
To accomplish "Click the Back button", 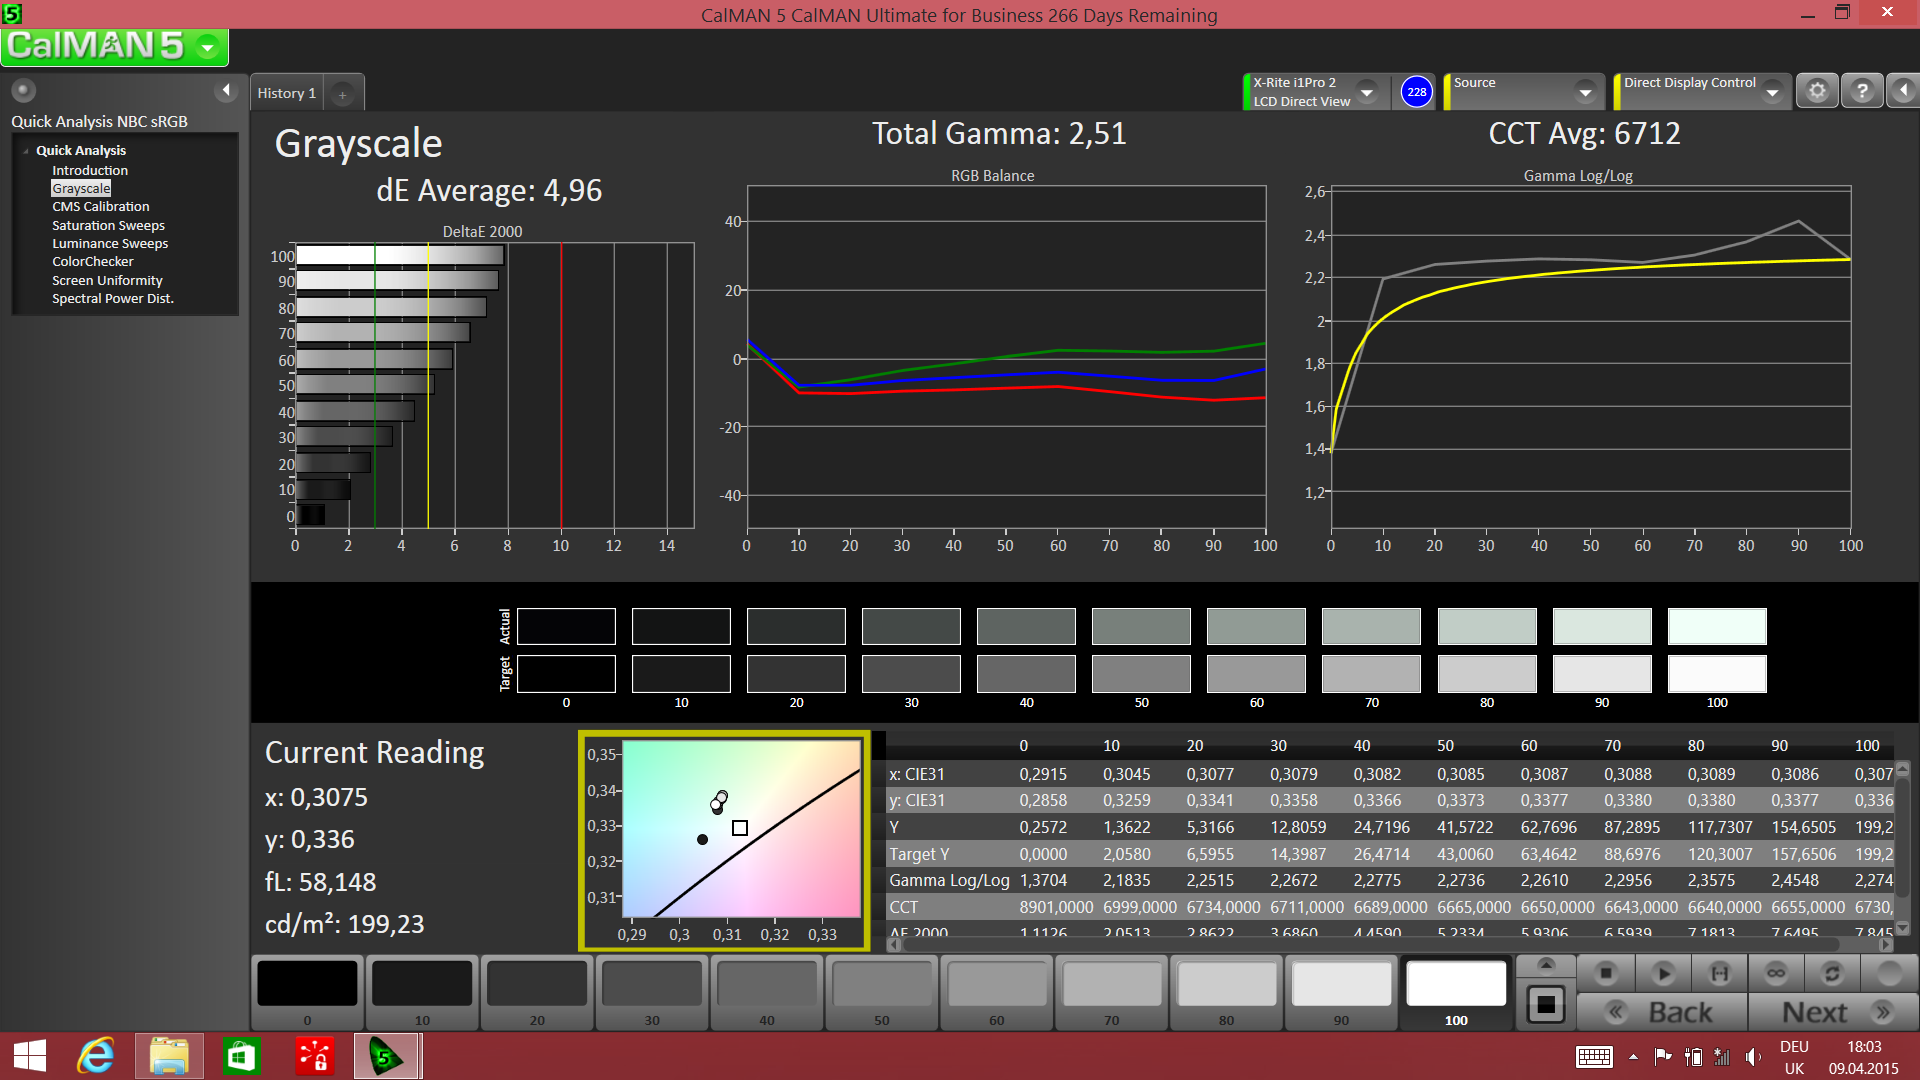I will (1662, 1012).
